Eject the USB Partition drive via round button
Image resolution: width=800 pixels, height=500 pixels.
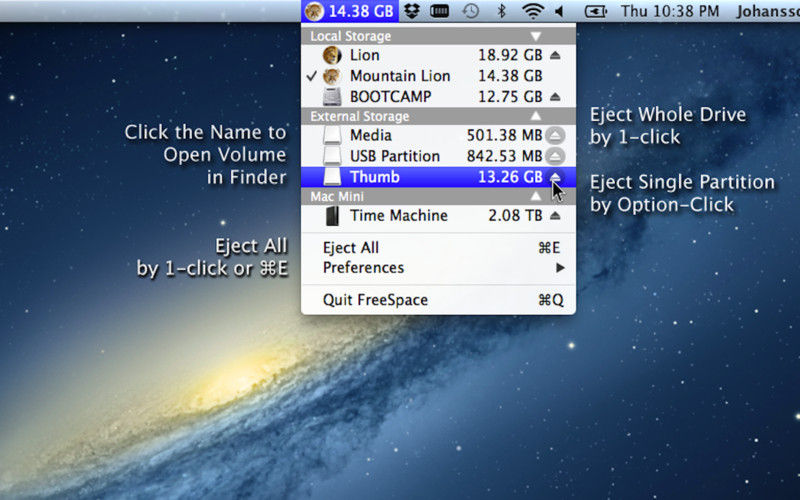[555, 156]
